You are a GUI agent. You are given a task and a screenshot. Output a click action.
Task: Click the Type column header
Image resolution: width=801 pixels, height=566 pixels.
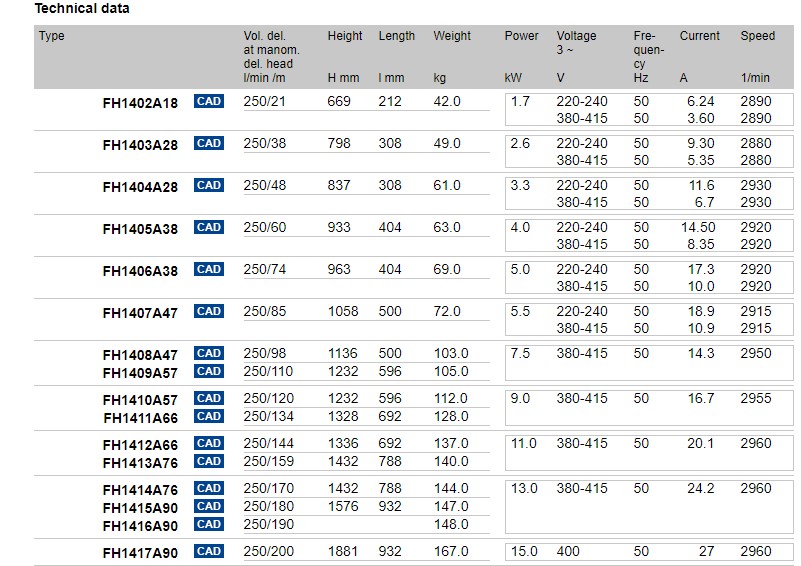(52, 36)
